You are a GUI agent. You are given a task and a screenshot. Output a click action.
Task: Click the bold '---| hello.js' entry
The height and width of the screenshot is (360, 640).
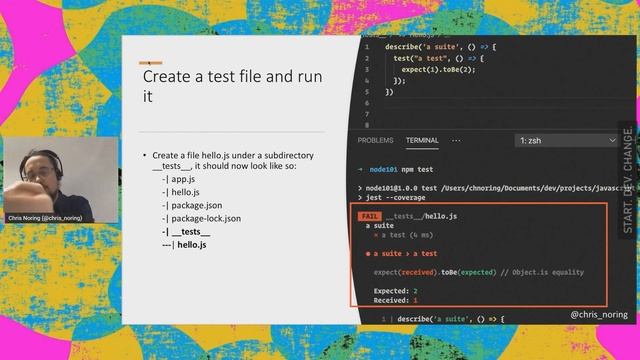[184, 245]
